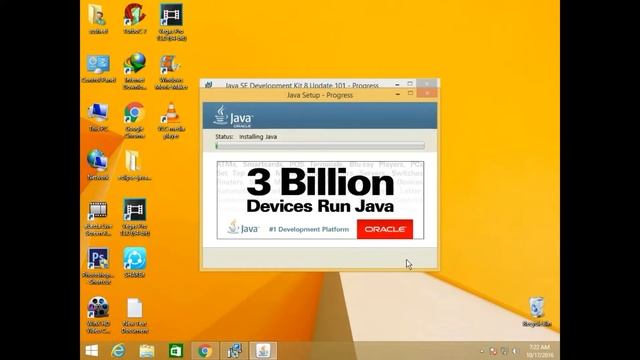Switch to Java Setup taskbar icon
The image size is (640, 360).
(x=263, y=351)
